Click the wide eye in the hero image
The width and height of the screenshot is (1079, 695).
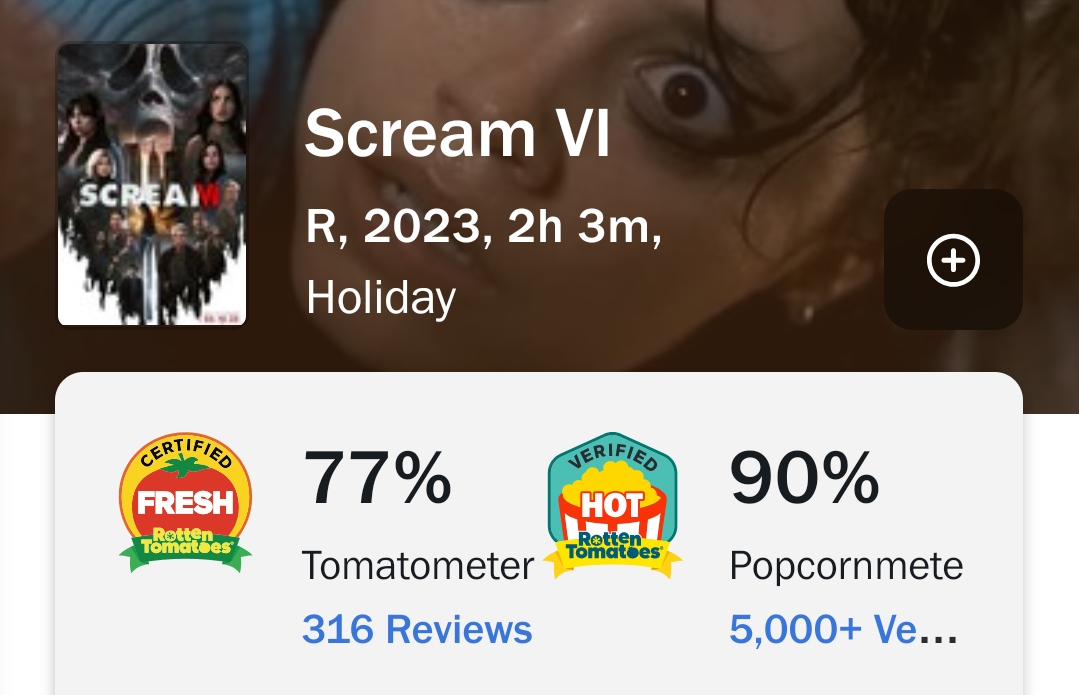click(683, 93)
